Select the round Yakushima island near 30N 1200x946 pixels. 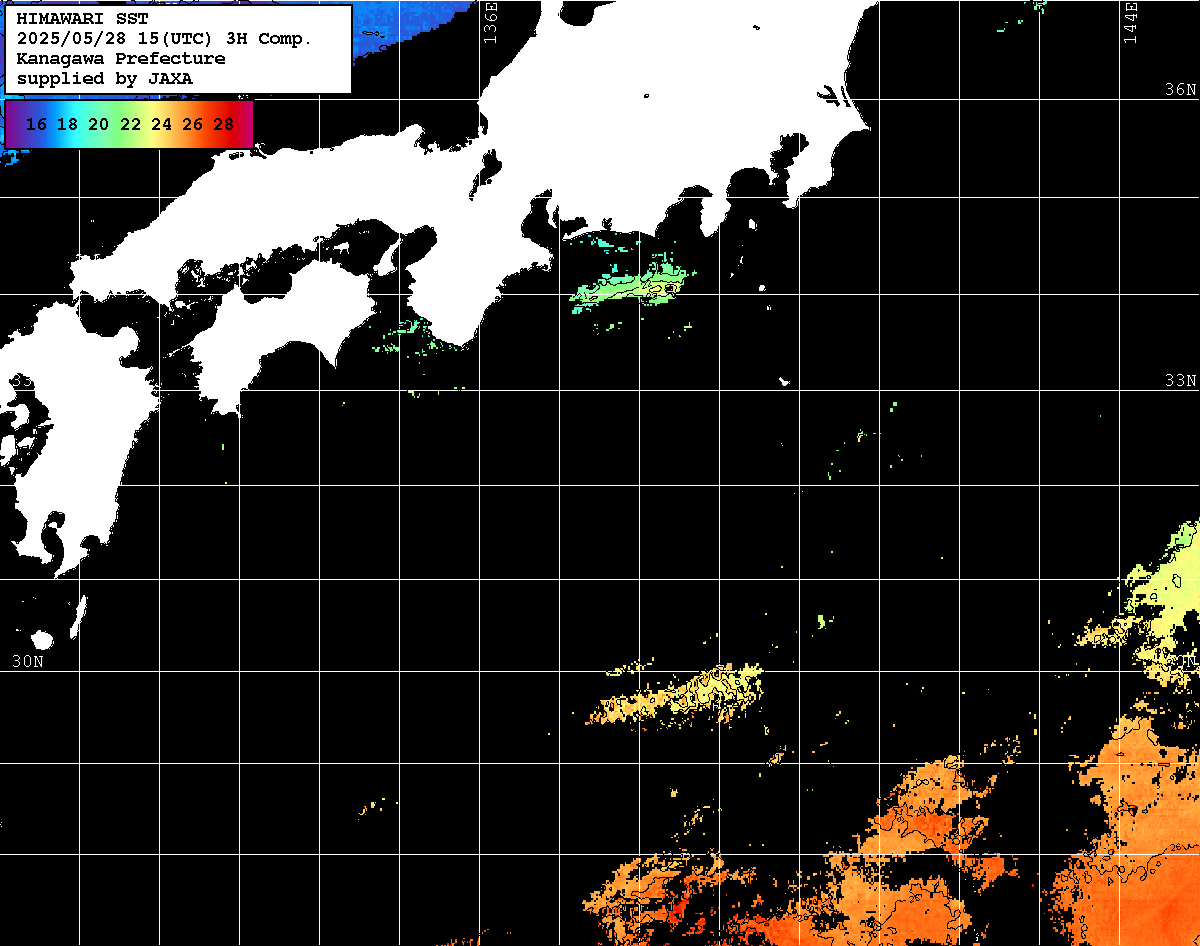(42, 639)
